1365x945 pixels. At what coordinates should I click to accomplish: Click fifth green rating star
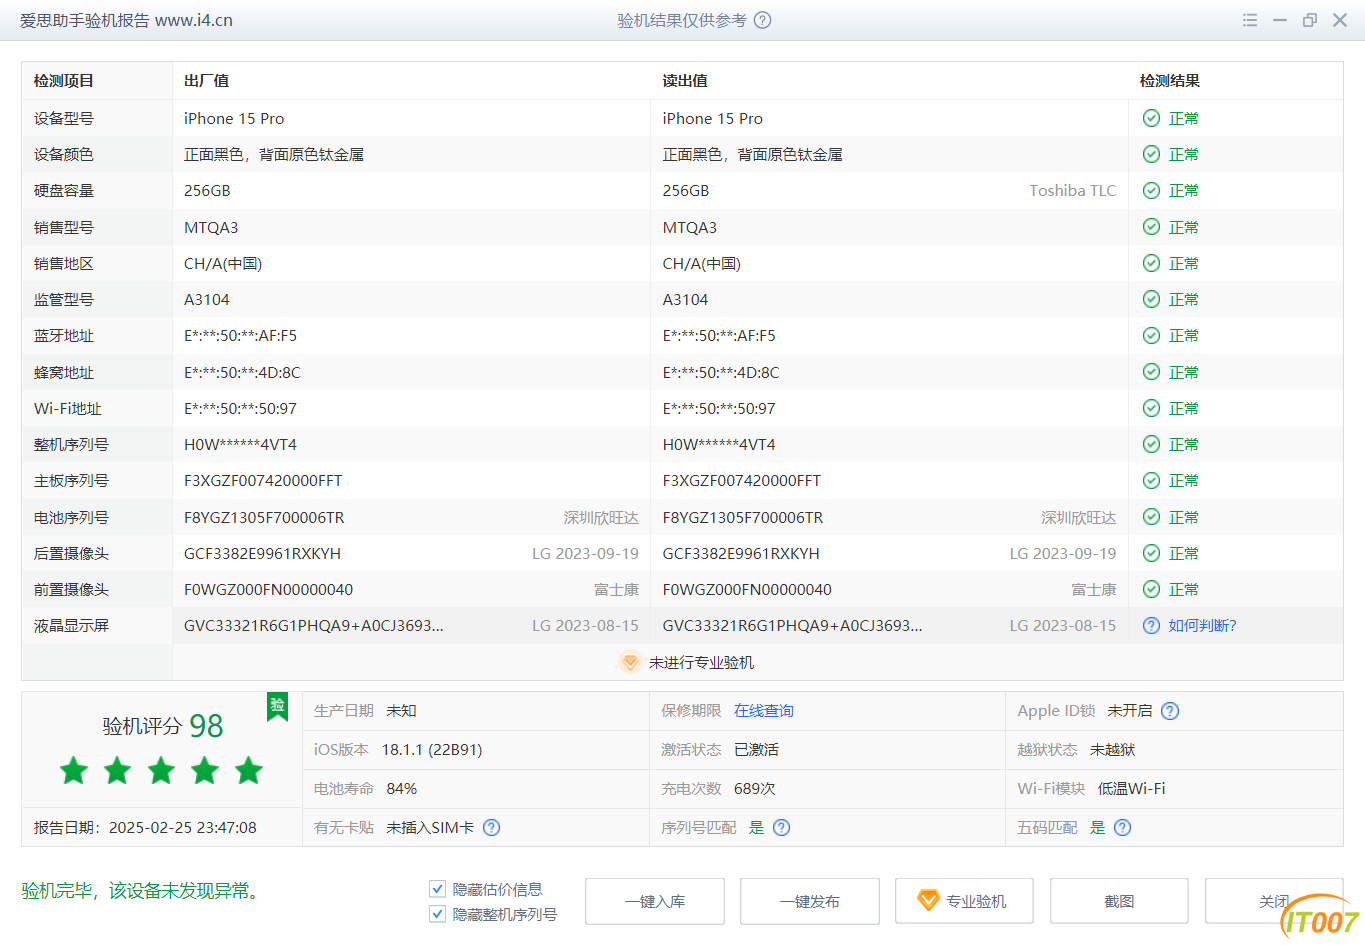tap(249, 770)
